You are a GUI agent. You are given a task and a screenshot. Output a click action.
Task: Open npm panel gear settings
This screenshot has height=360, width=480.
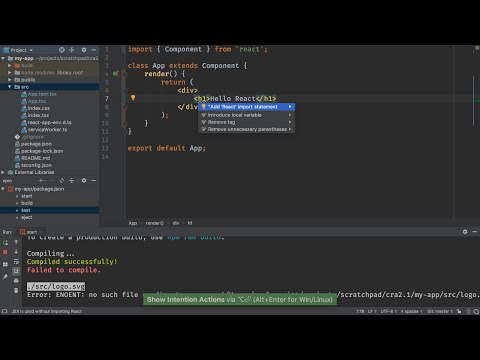pyautogui.click(x=84, y=180)
